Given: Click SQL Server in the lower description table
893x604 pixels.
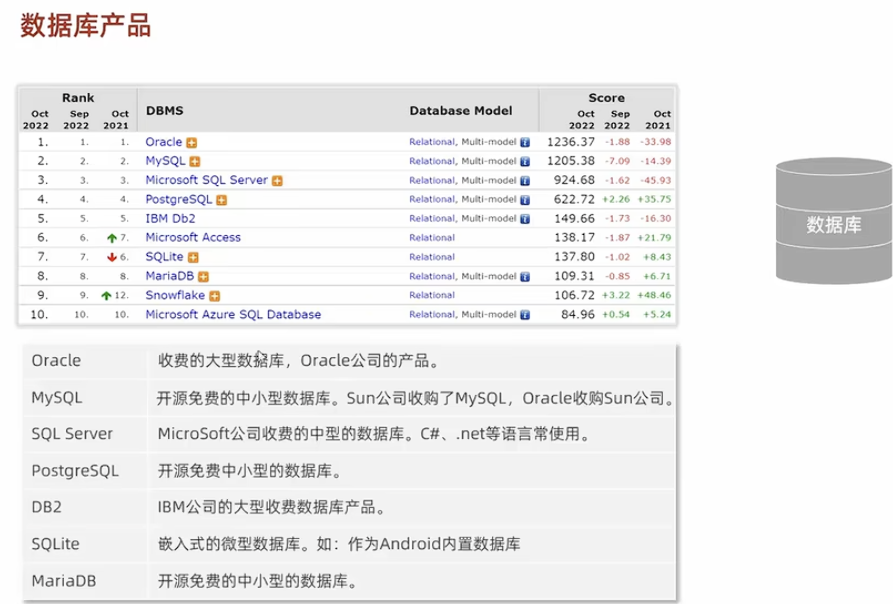Looking at the screenshot, I should [x=72, y=434].
